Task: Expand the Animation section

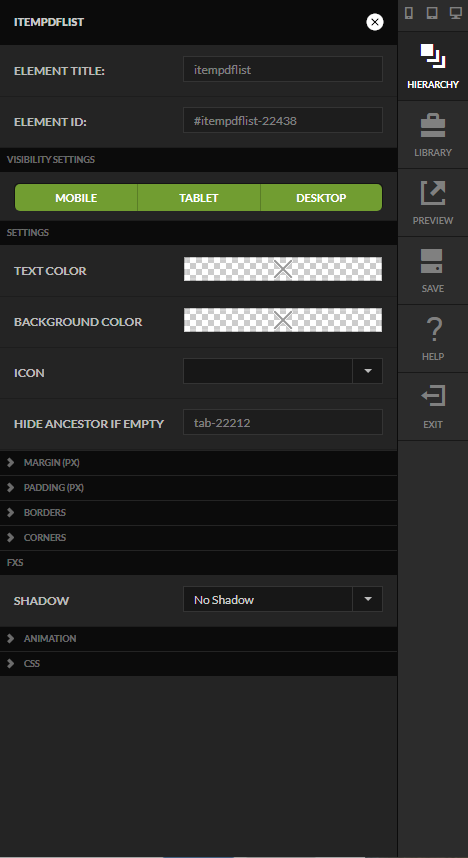Action: tap(199, 639)
